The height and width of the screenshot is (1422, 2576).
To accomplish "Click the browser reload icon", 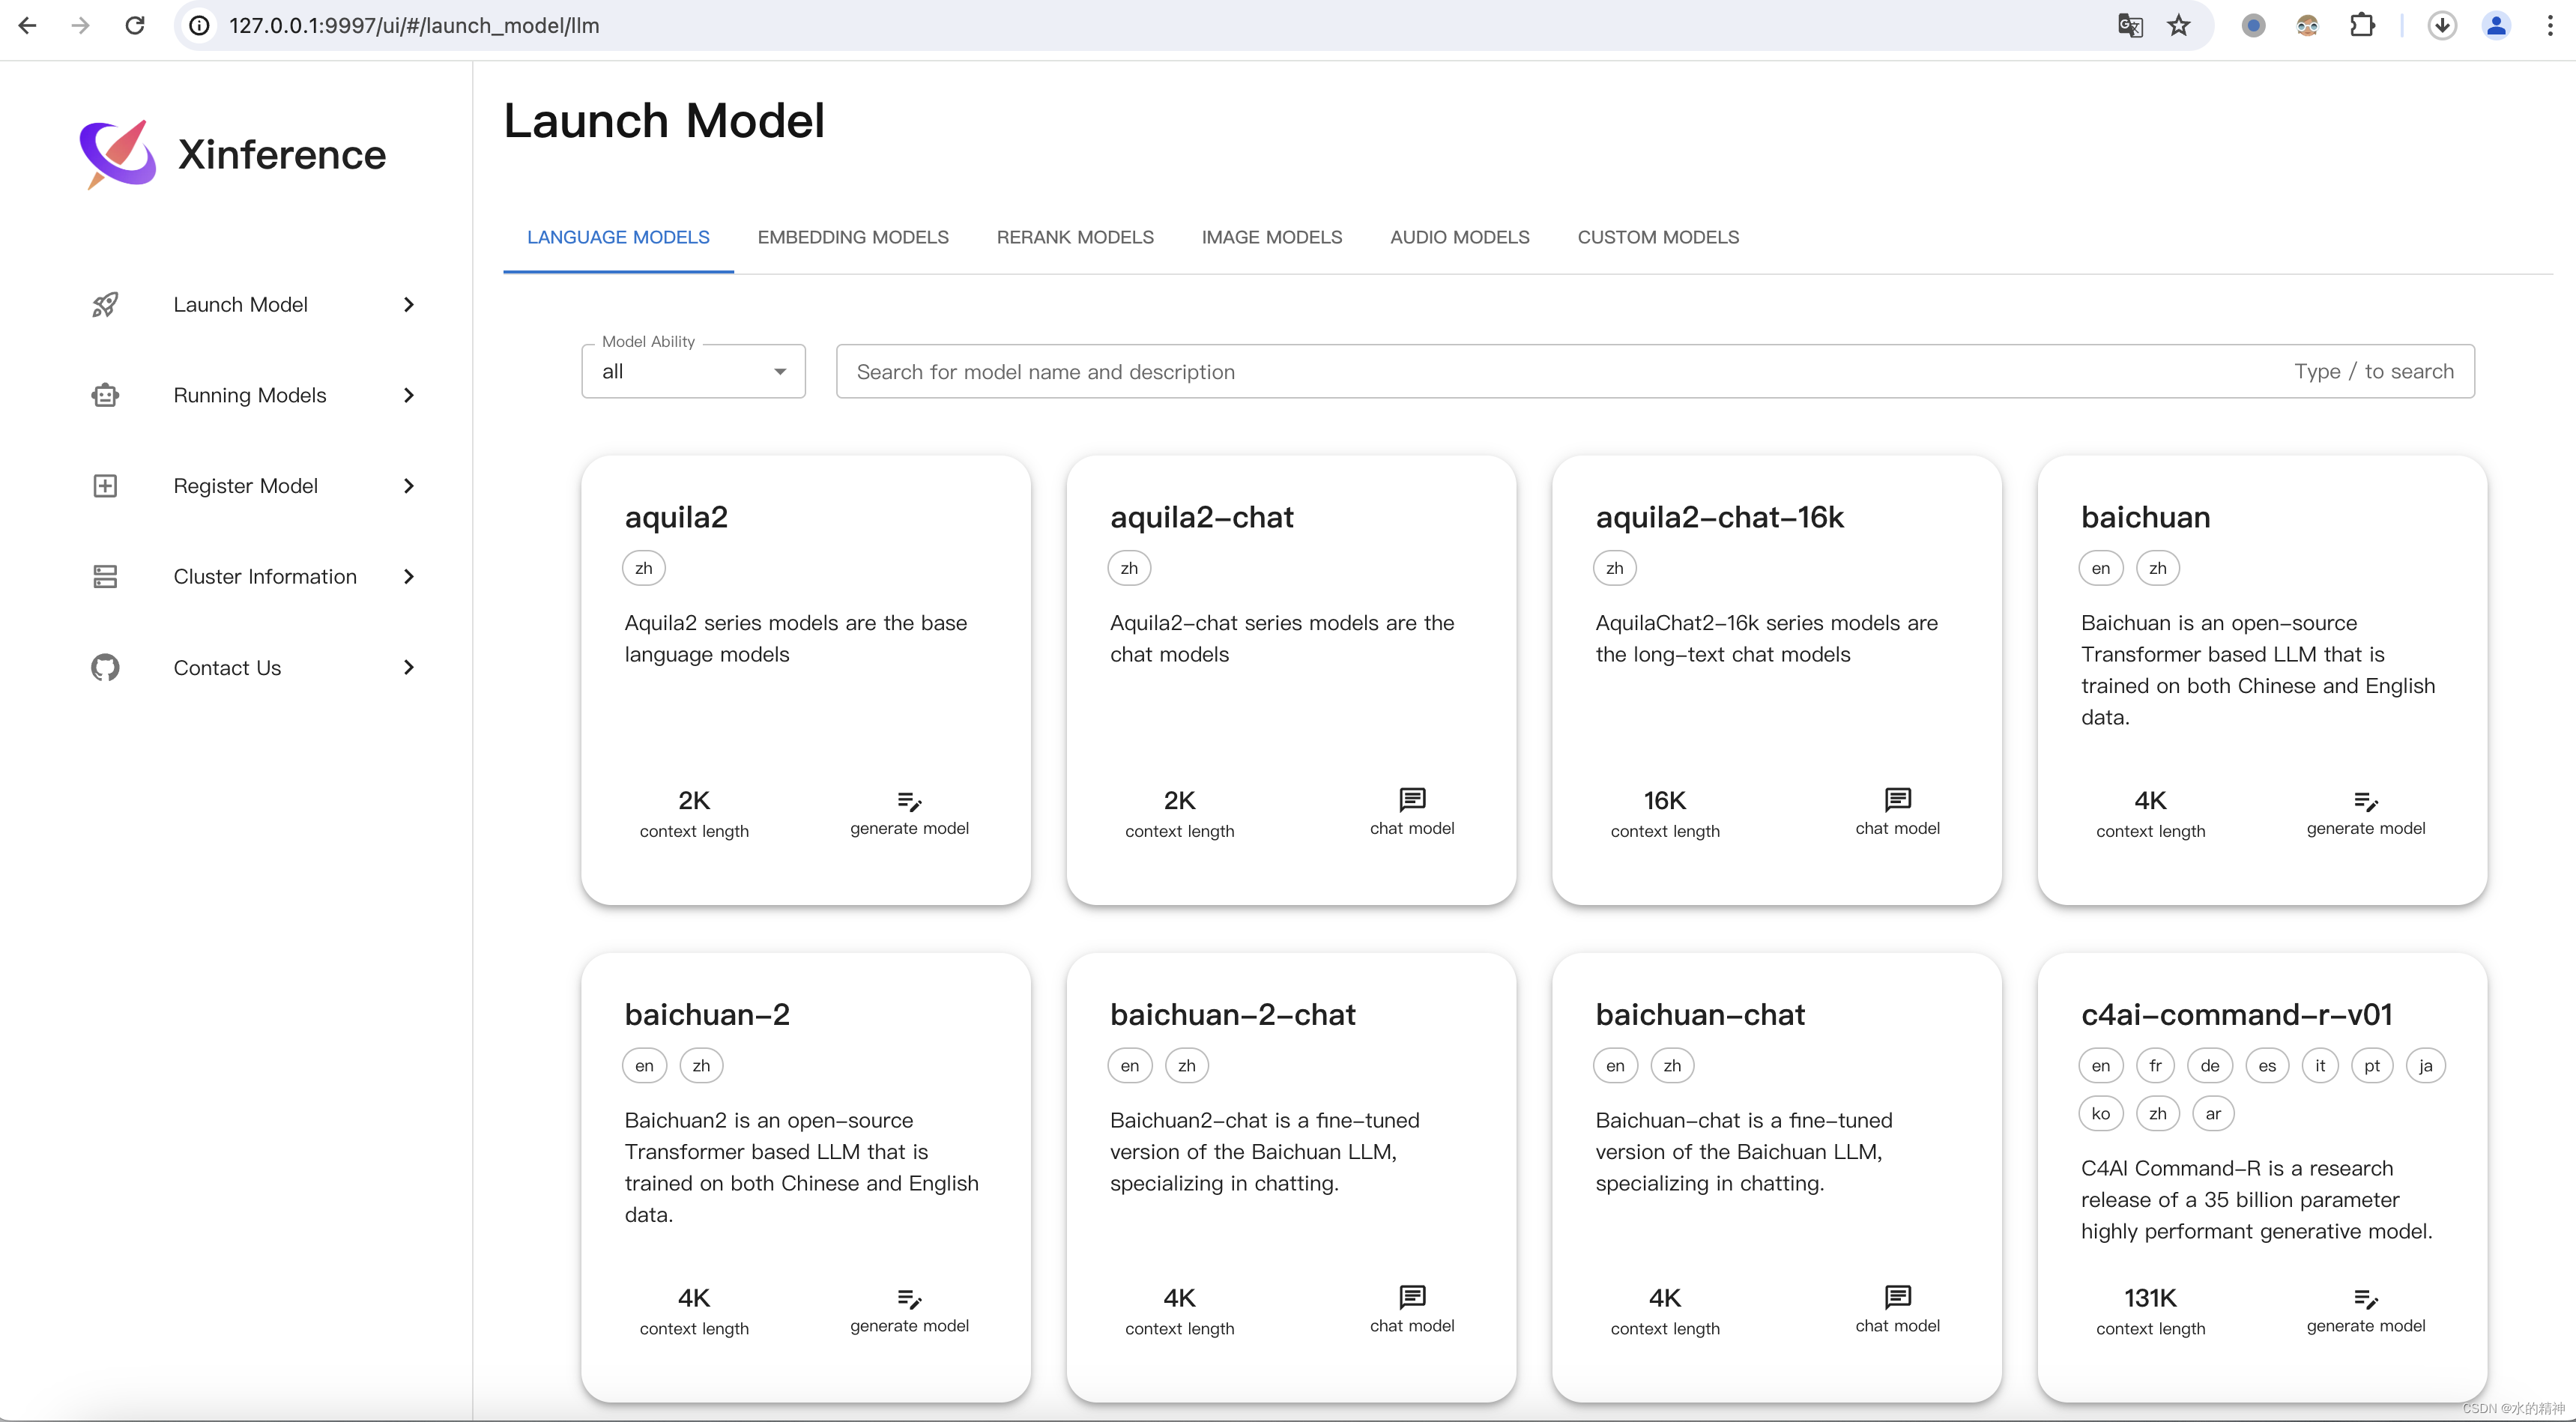I will tap(135, 25).
